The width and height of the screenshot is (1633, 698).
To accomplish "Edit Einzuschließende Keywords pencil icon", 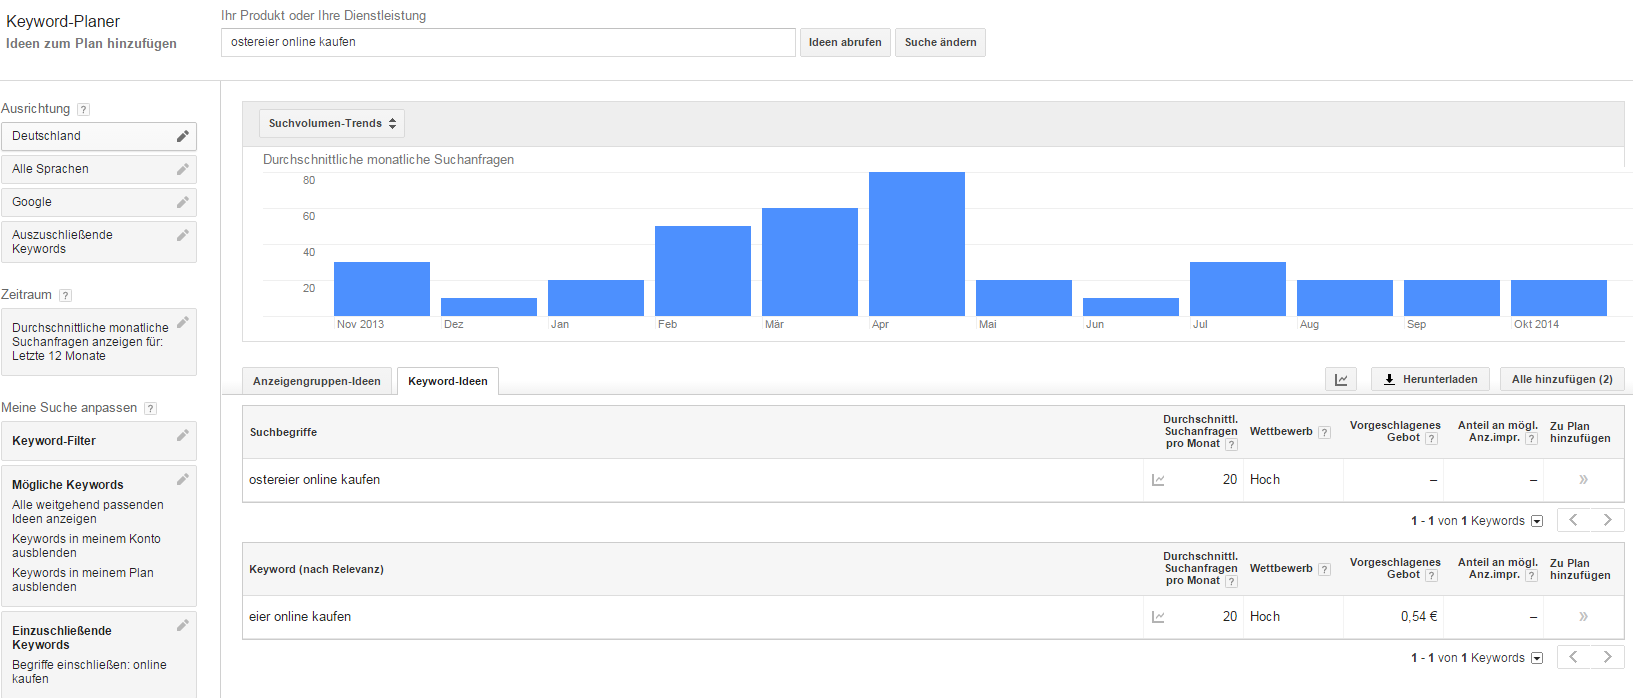I will pyautogui.click(x=183, y=625).
